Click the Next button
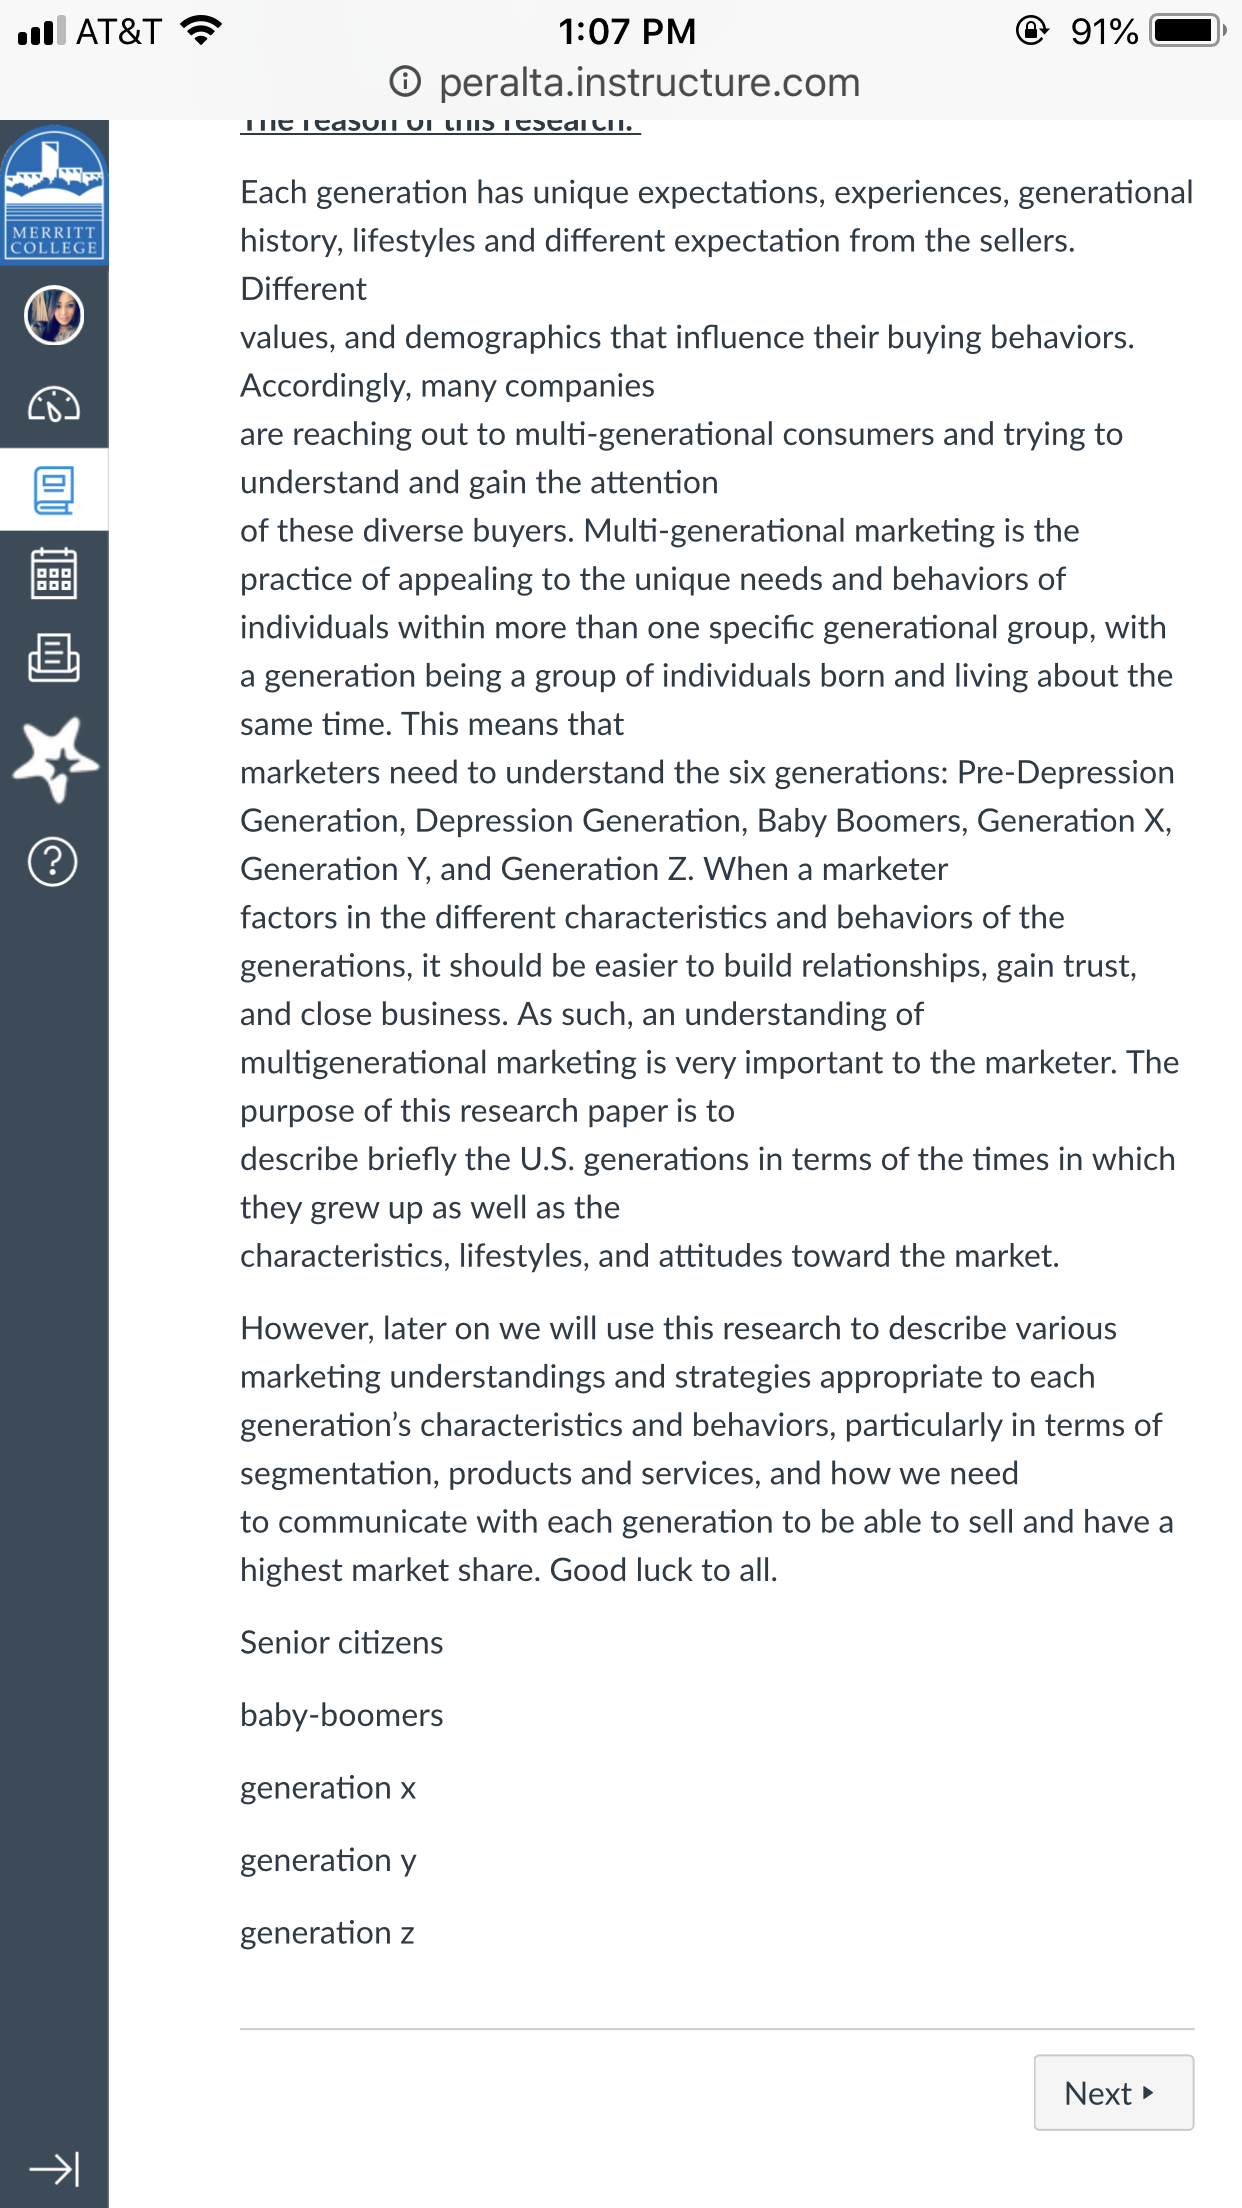Image resolution: width=1242 pixels, height=2208 pixels. pyautogui.click(x=1113, y=2092)
